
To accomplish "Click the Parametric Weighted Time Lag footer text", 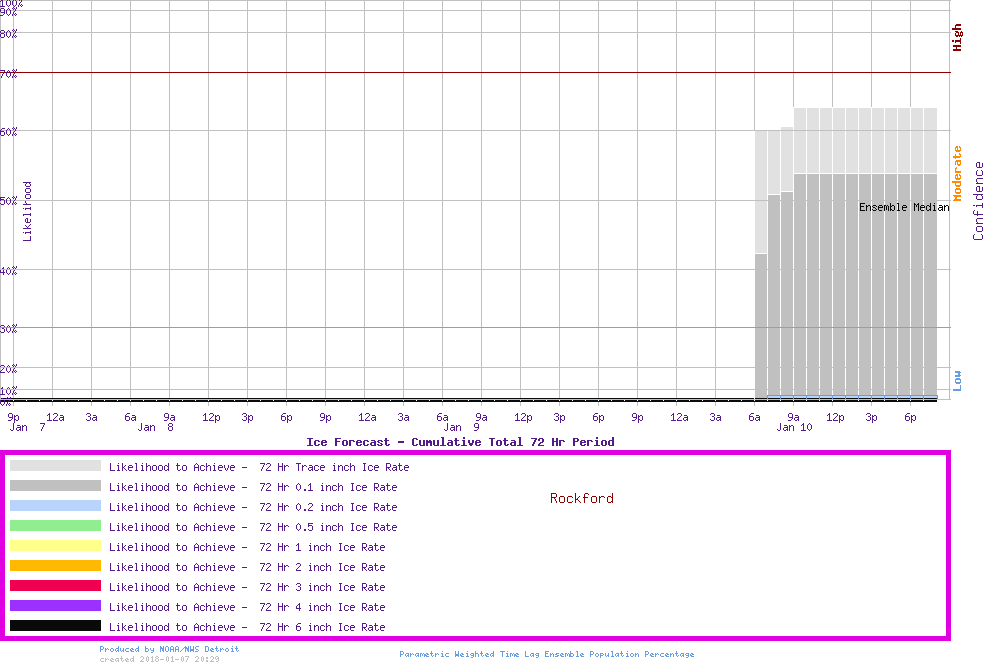I will click(546, 654).
